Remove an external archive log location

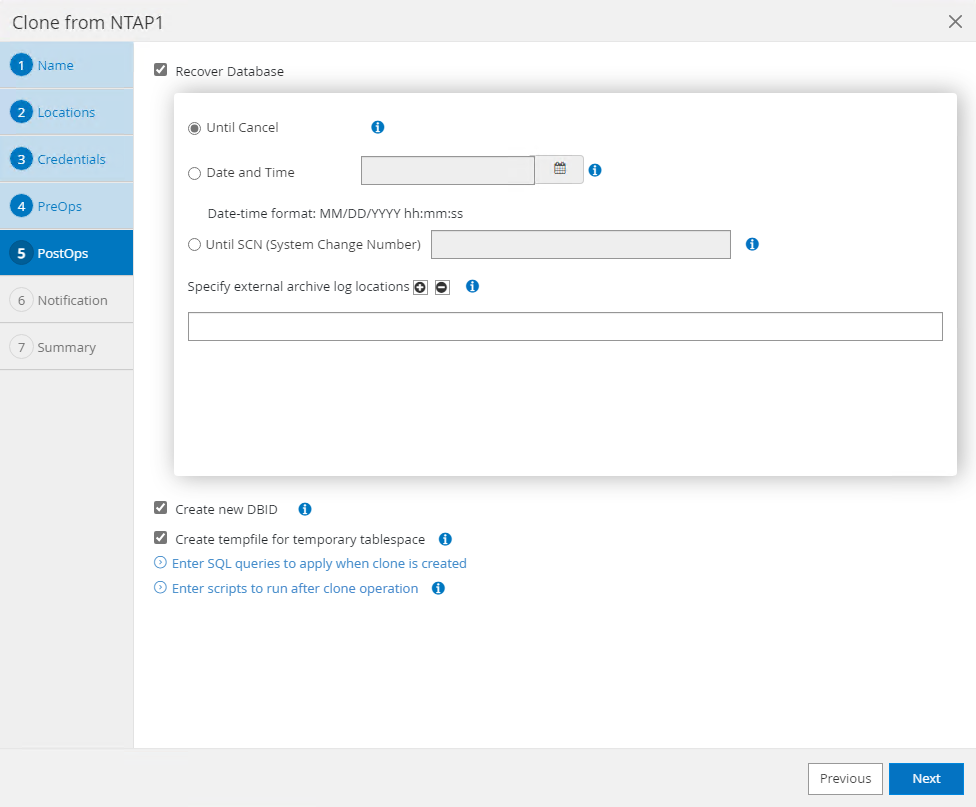(442, 287)
